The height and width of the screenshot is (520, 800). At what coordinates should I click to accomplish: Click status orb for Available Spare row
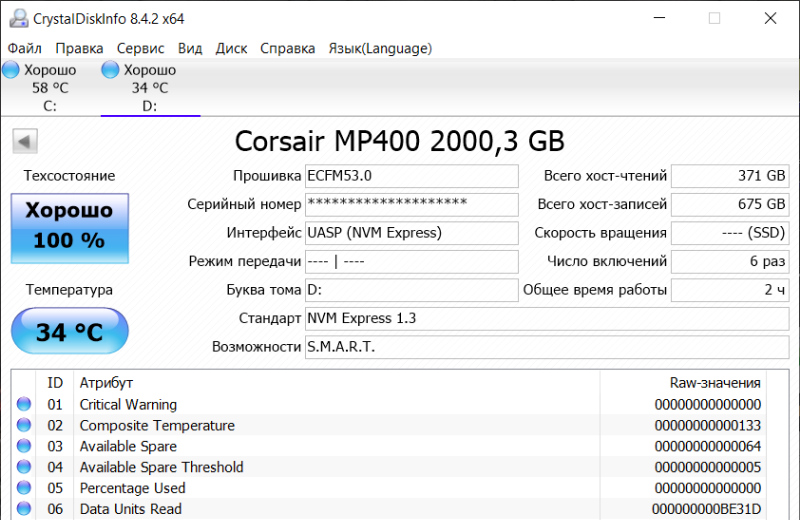(24, 446)
